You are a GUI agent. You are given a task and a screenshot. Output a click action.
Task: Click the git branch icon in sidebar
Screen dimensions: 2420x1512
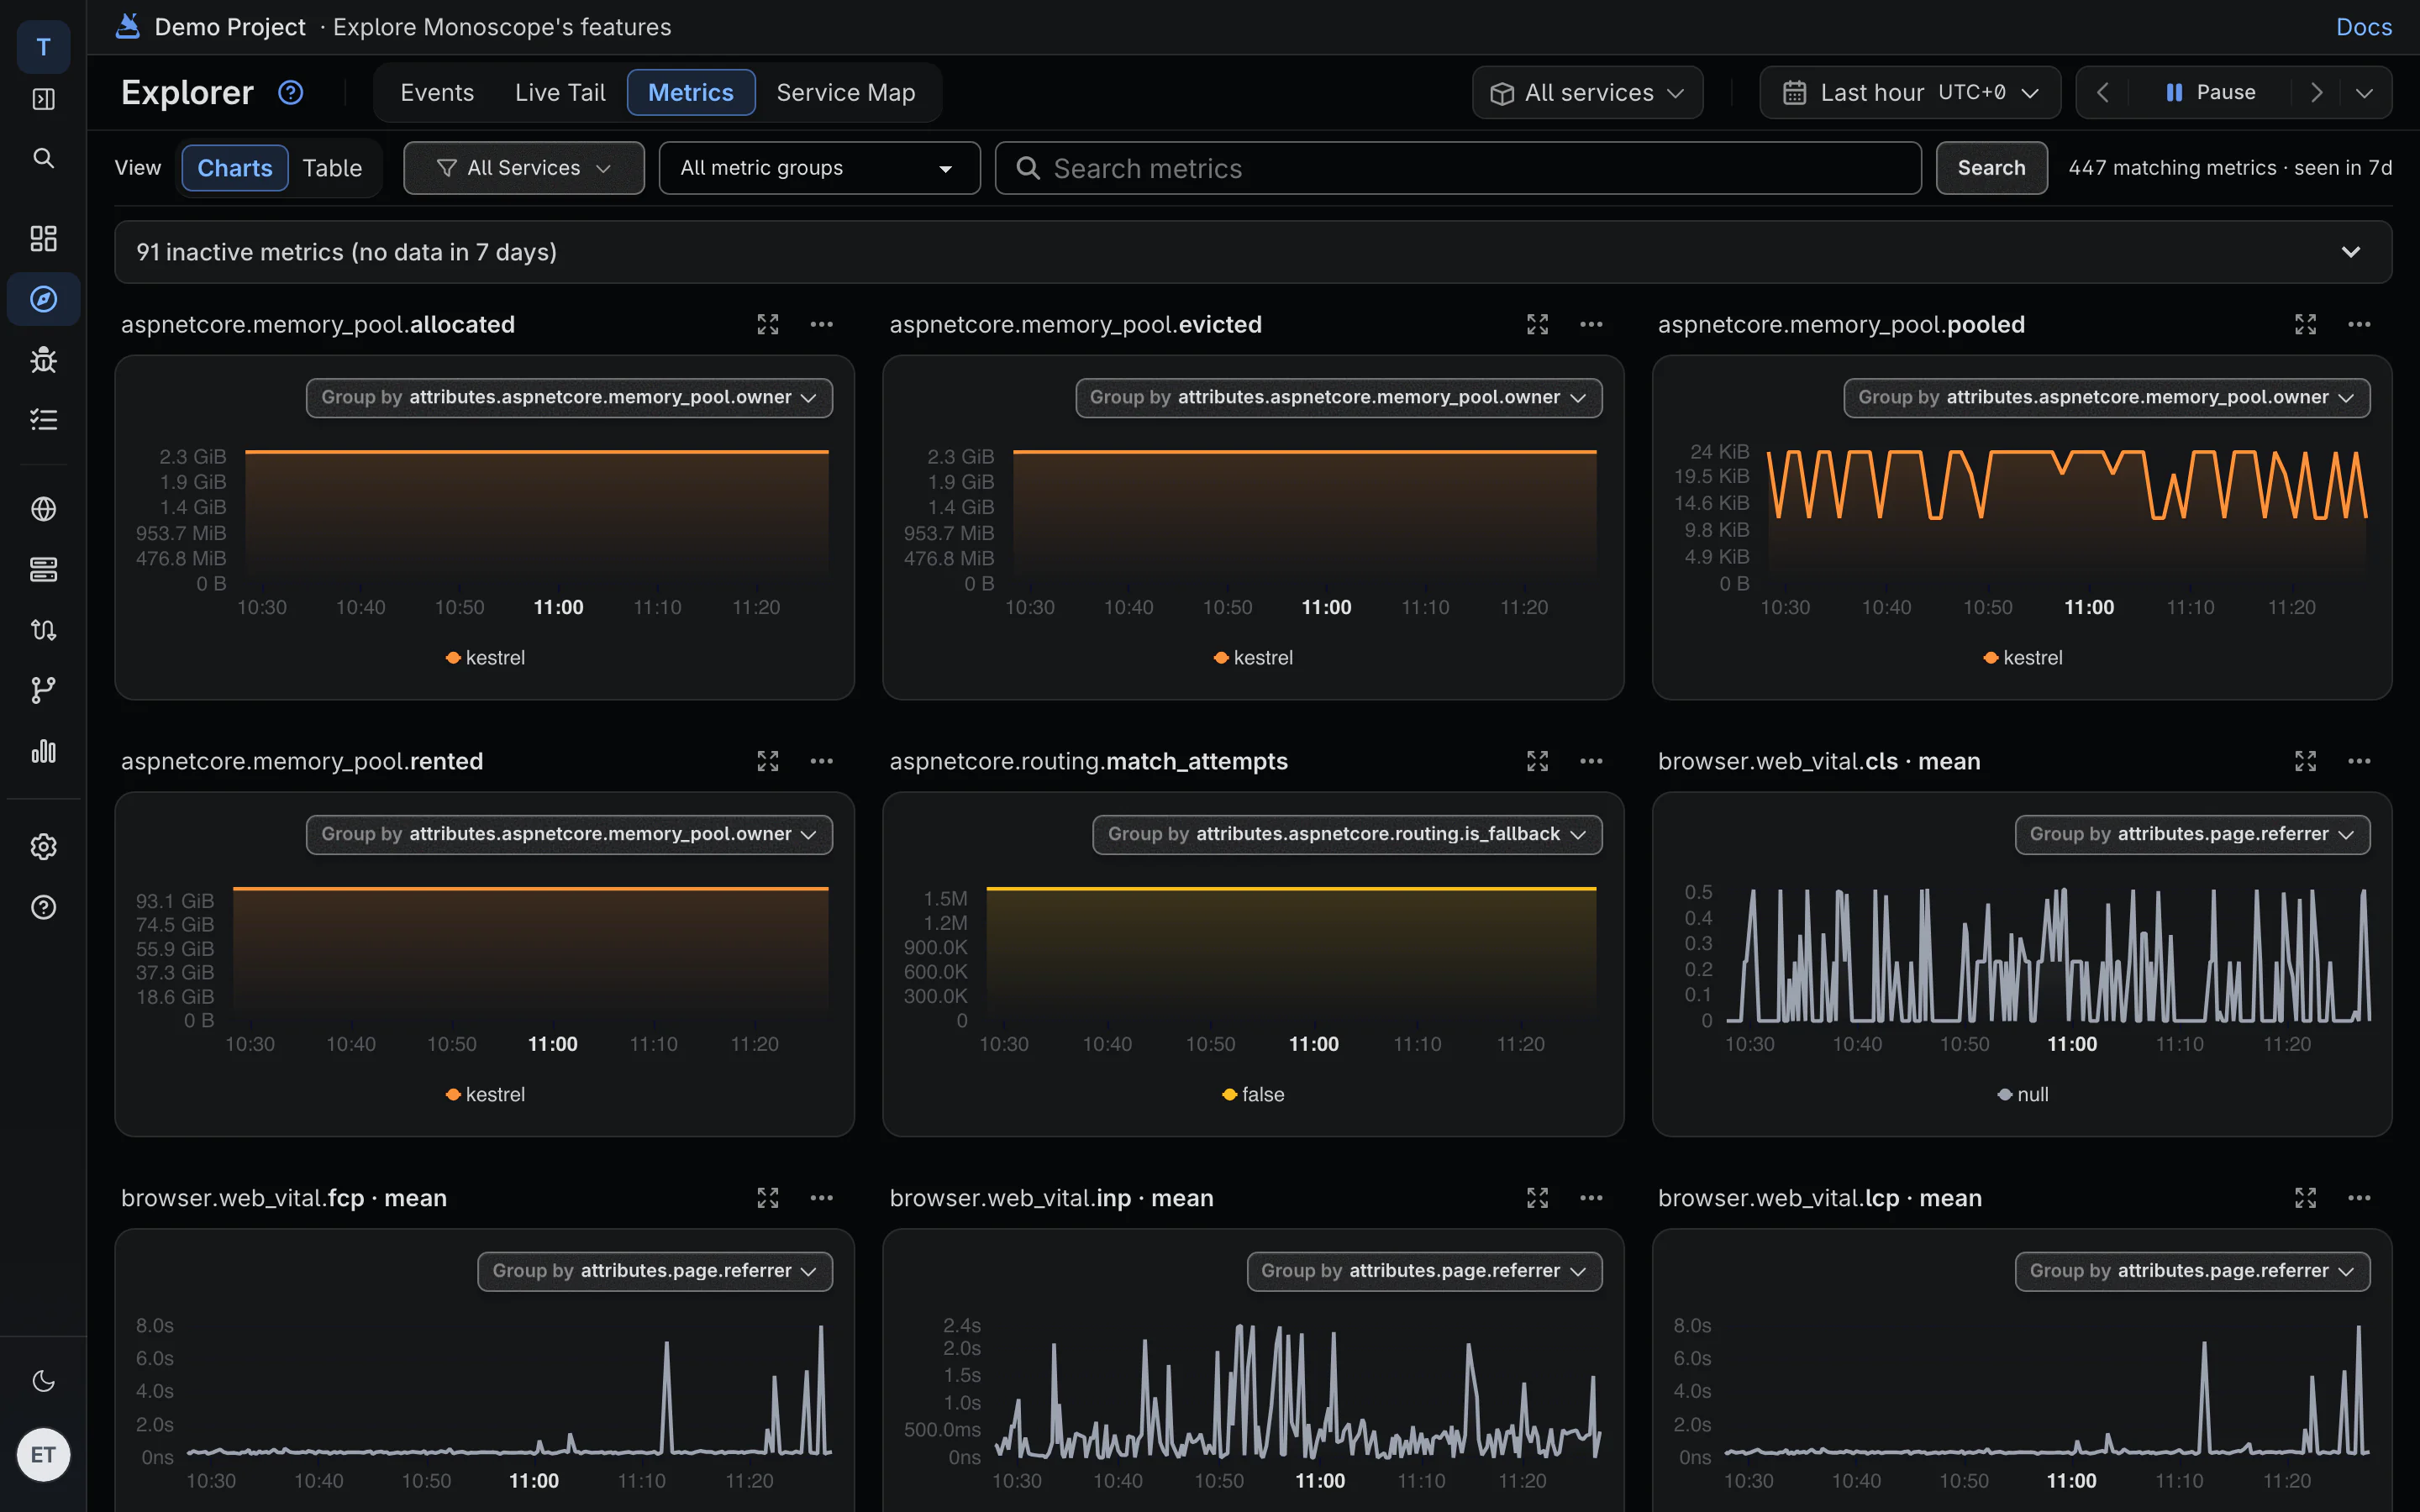(43, 690)
